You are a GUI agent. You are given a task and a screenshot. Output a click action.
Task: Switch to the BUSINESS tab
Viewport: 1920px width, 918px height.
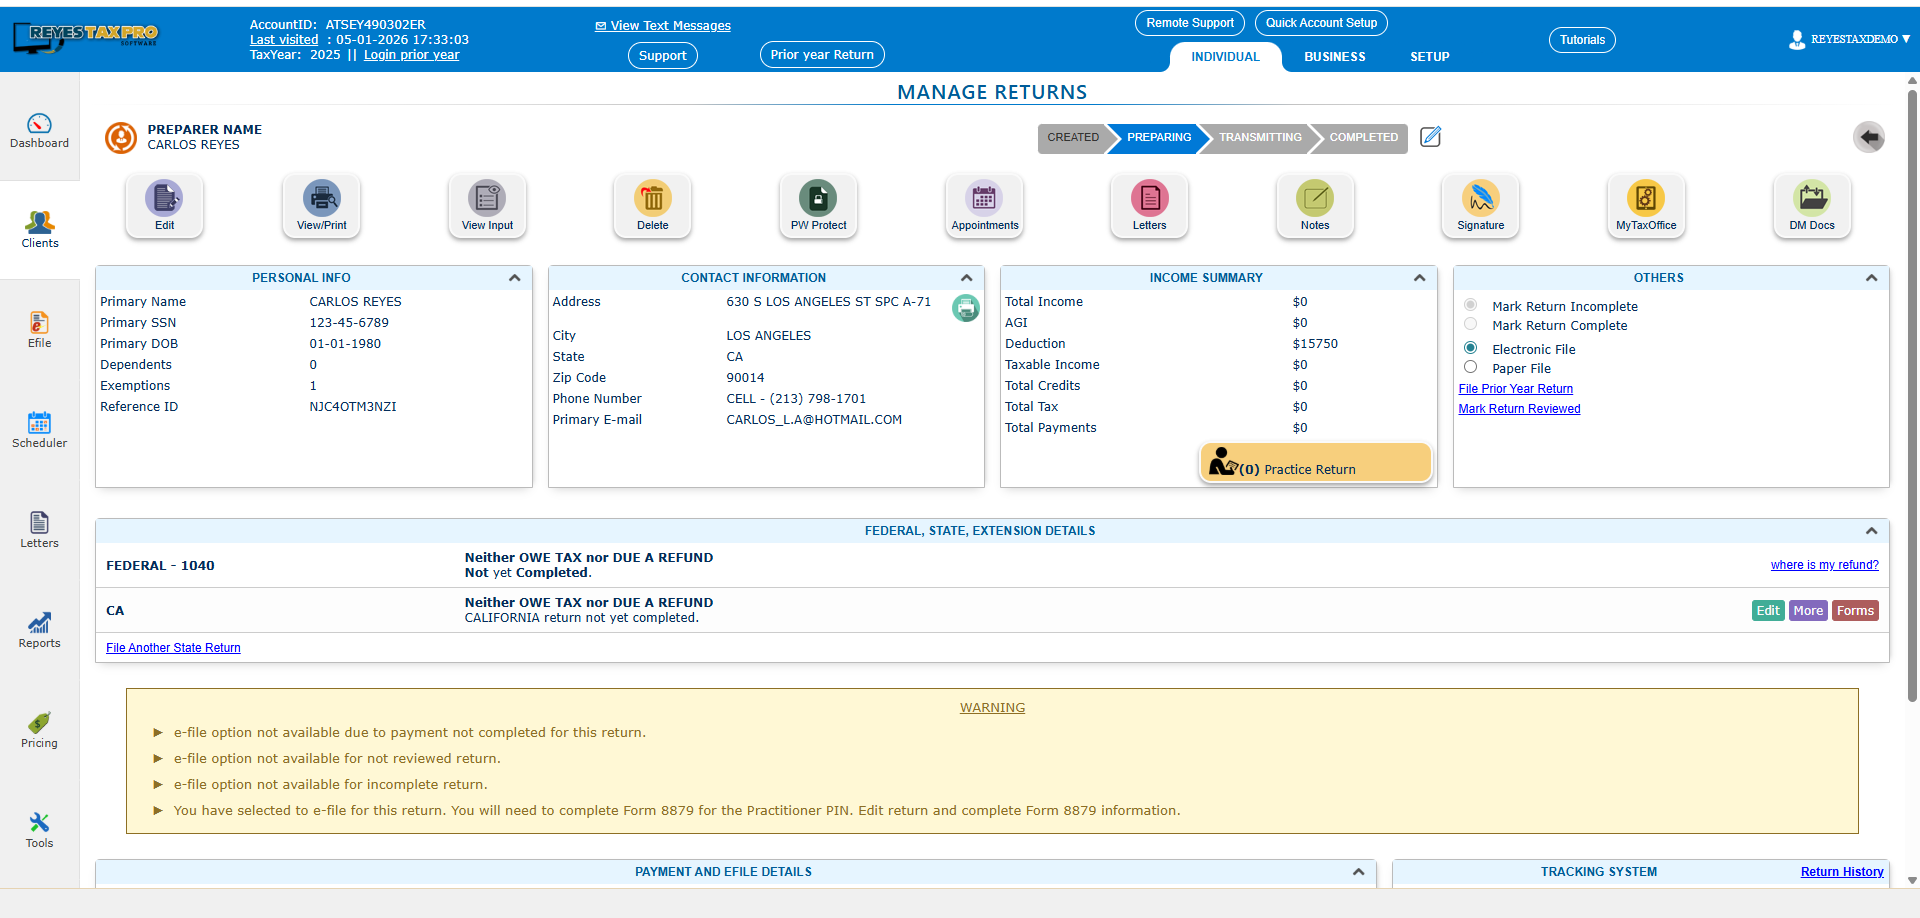[1335, 57]
